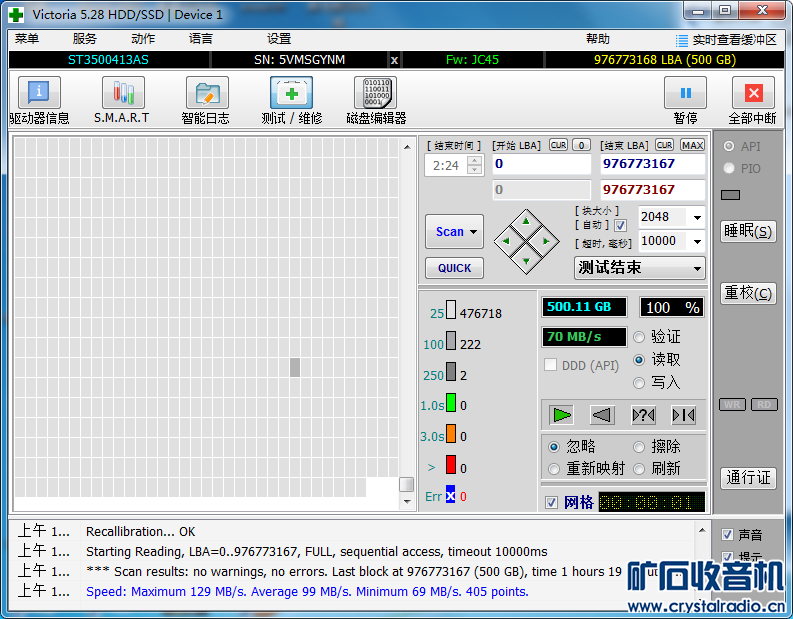This screenshot has width=793, height=619.
Task: Open the 帮助 help menu
Action: coord(598,39)
